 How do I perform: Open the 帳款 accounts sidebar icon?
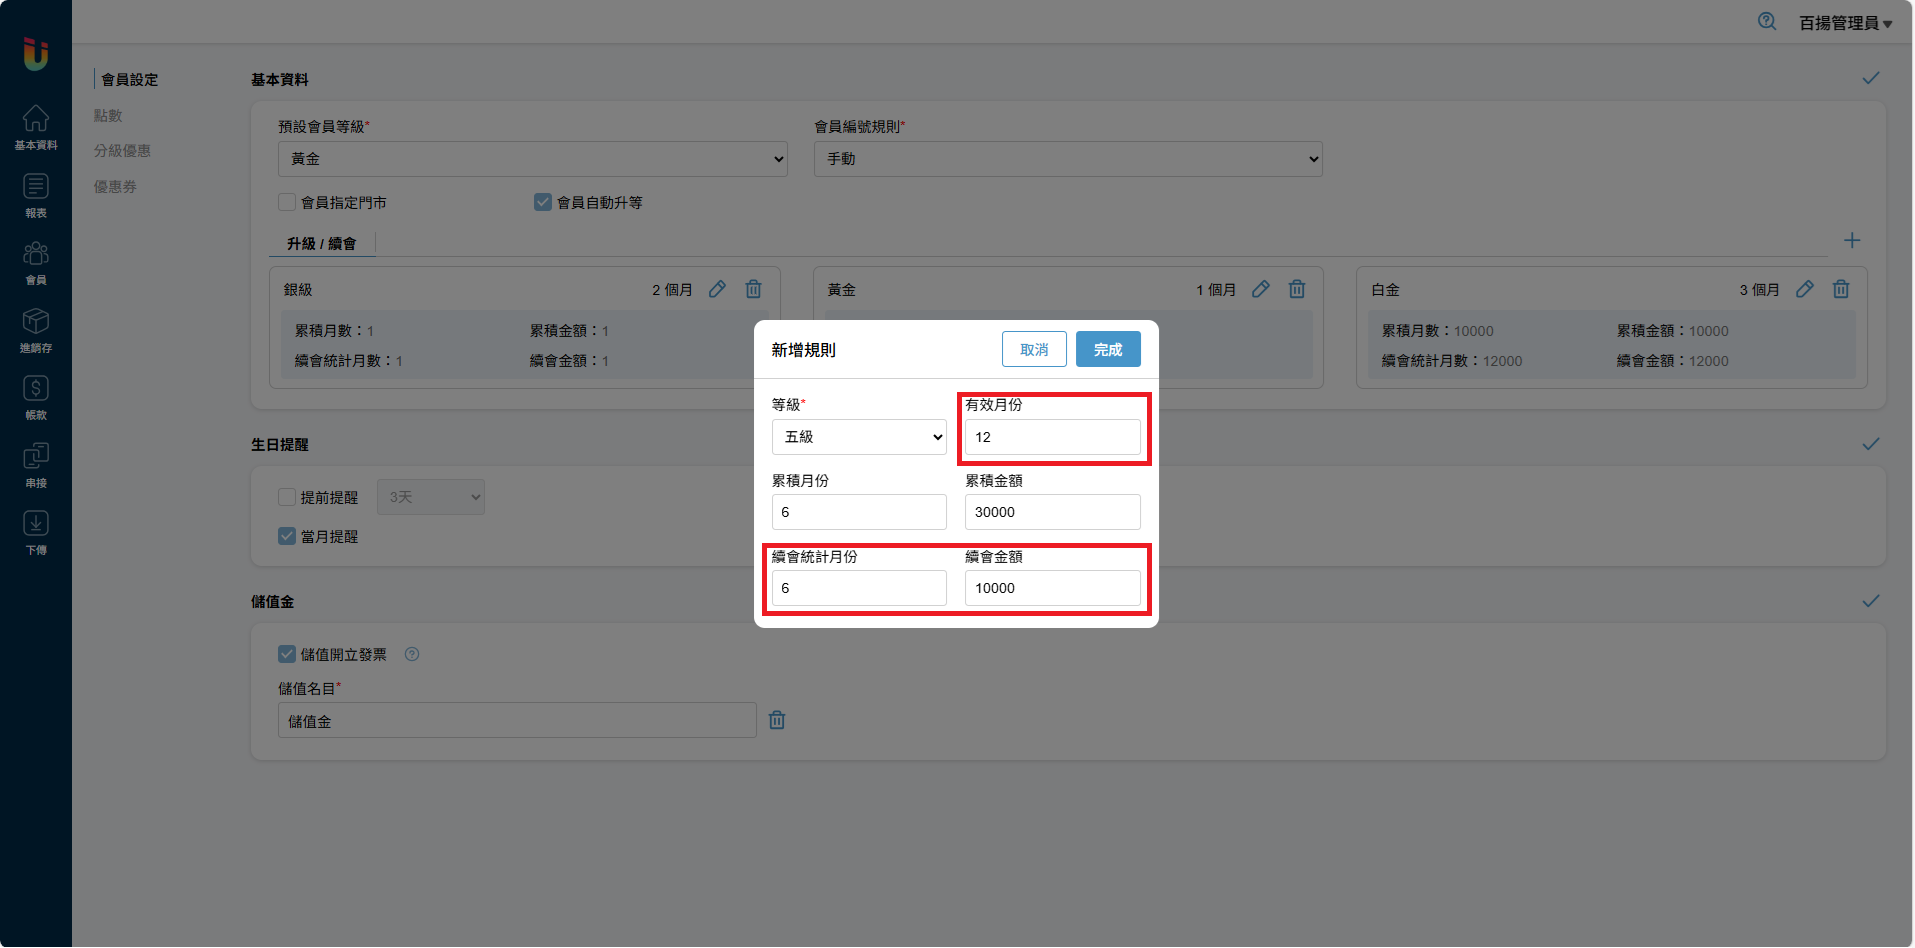pos(36,397)
